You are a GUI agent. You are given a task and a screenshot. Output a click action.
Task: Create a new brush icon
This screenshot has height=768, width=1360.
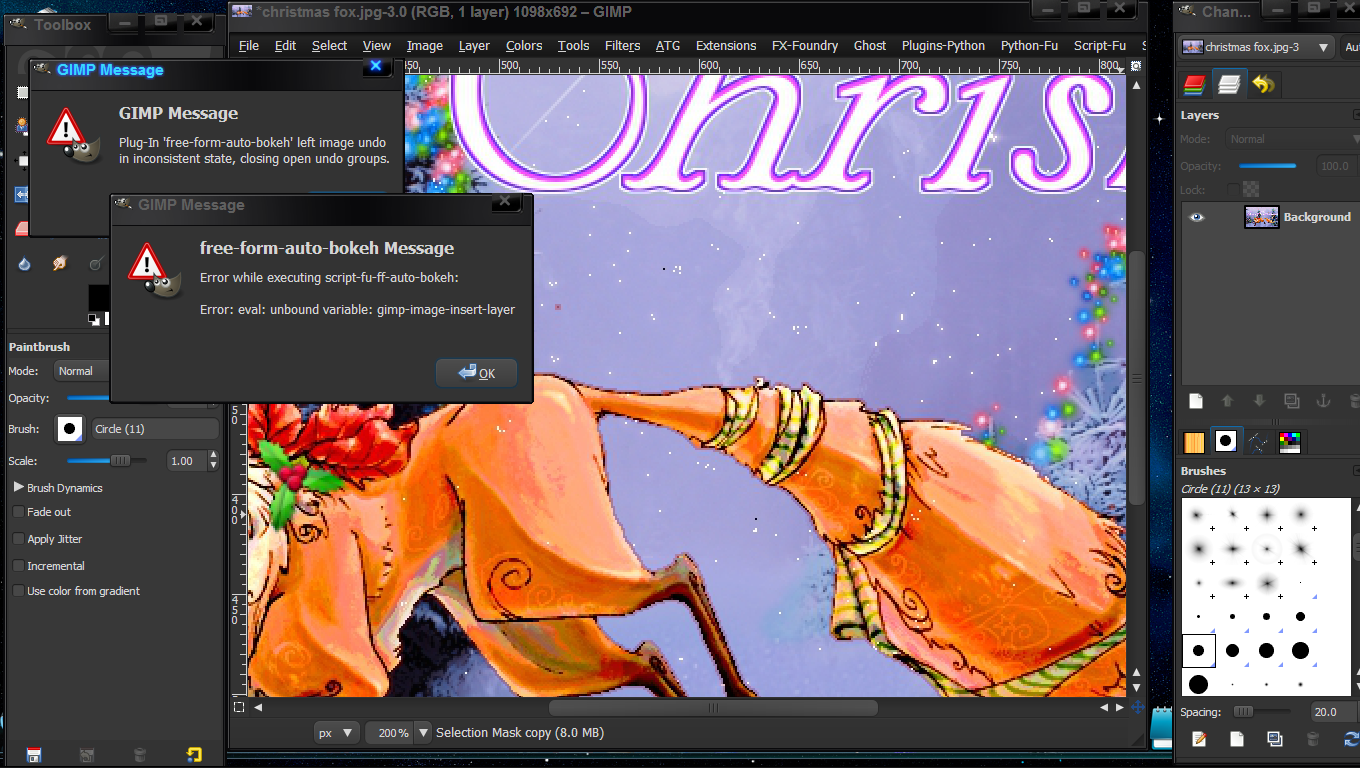(1237, 739)
